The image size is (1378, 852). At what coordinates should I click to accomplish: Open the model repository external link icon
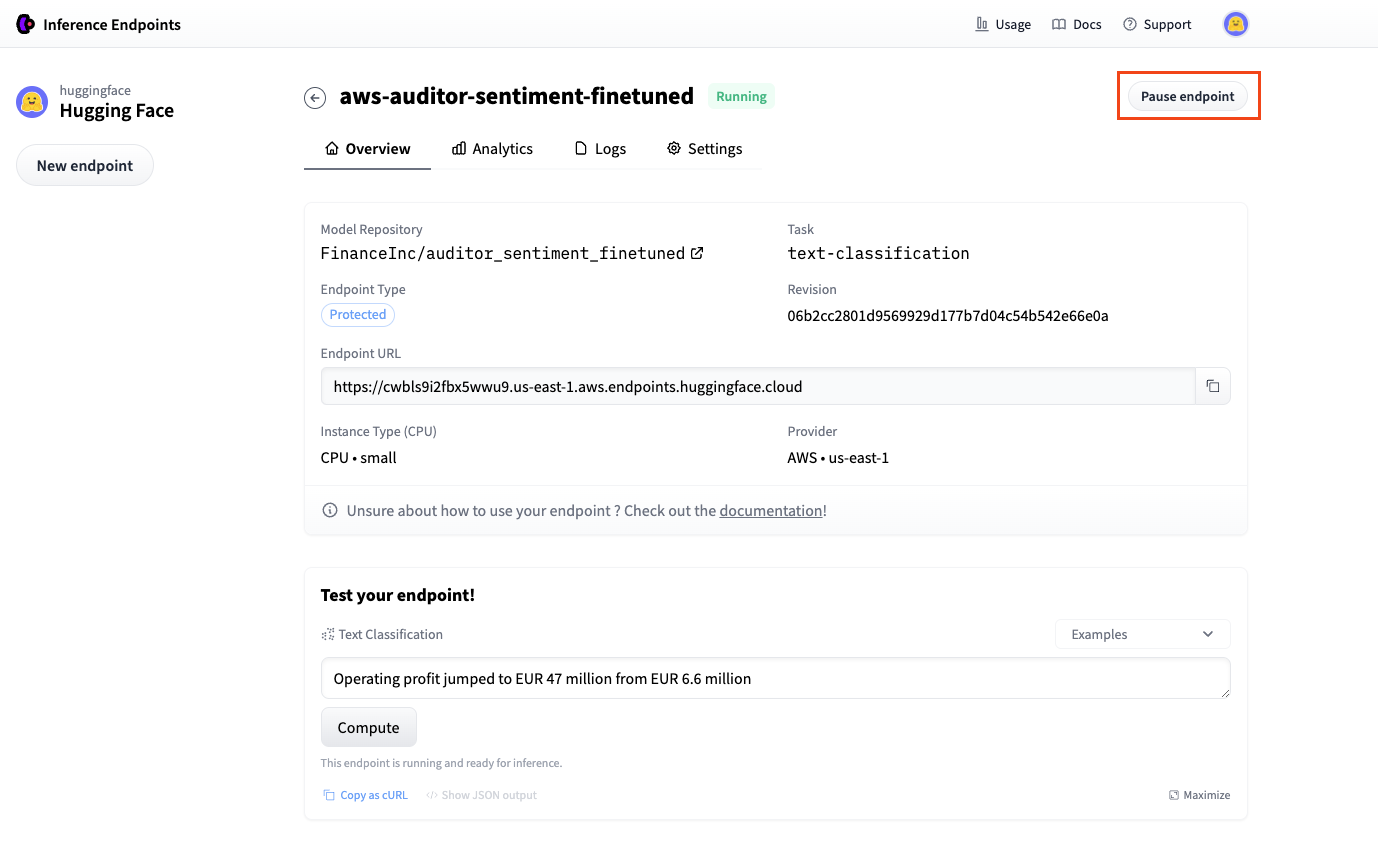pos(697,253)
